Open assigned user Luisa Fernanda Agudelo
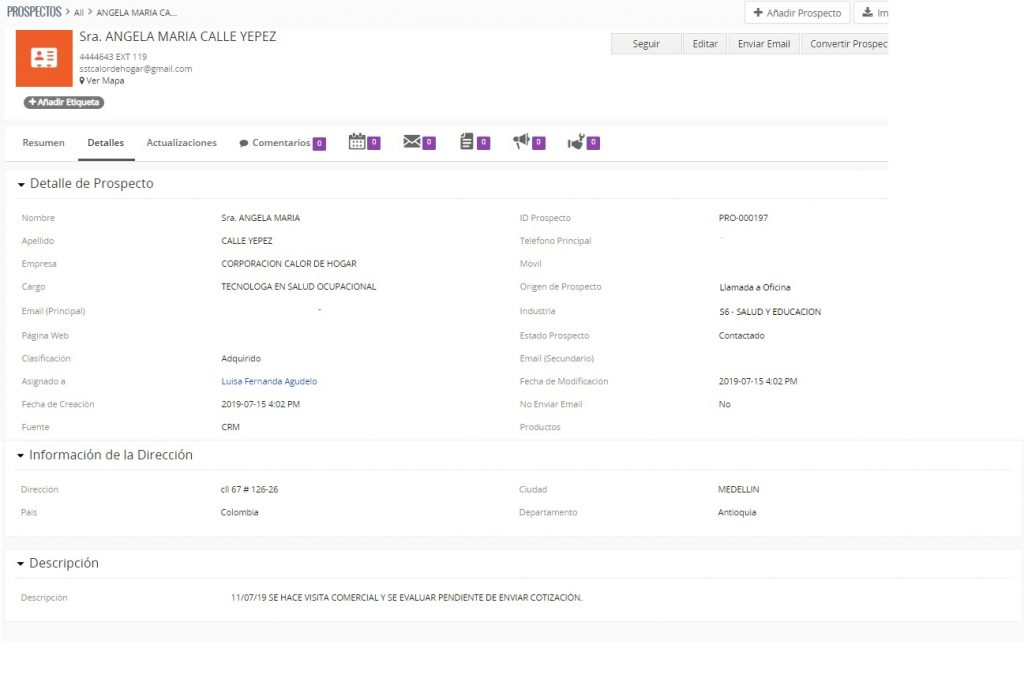This screenshot has height=693, width=1024. click(268, 381)
